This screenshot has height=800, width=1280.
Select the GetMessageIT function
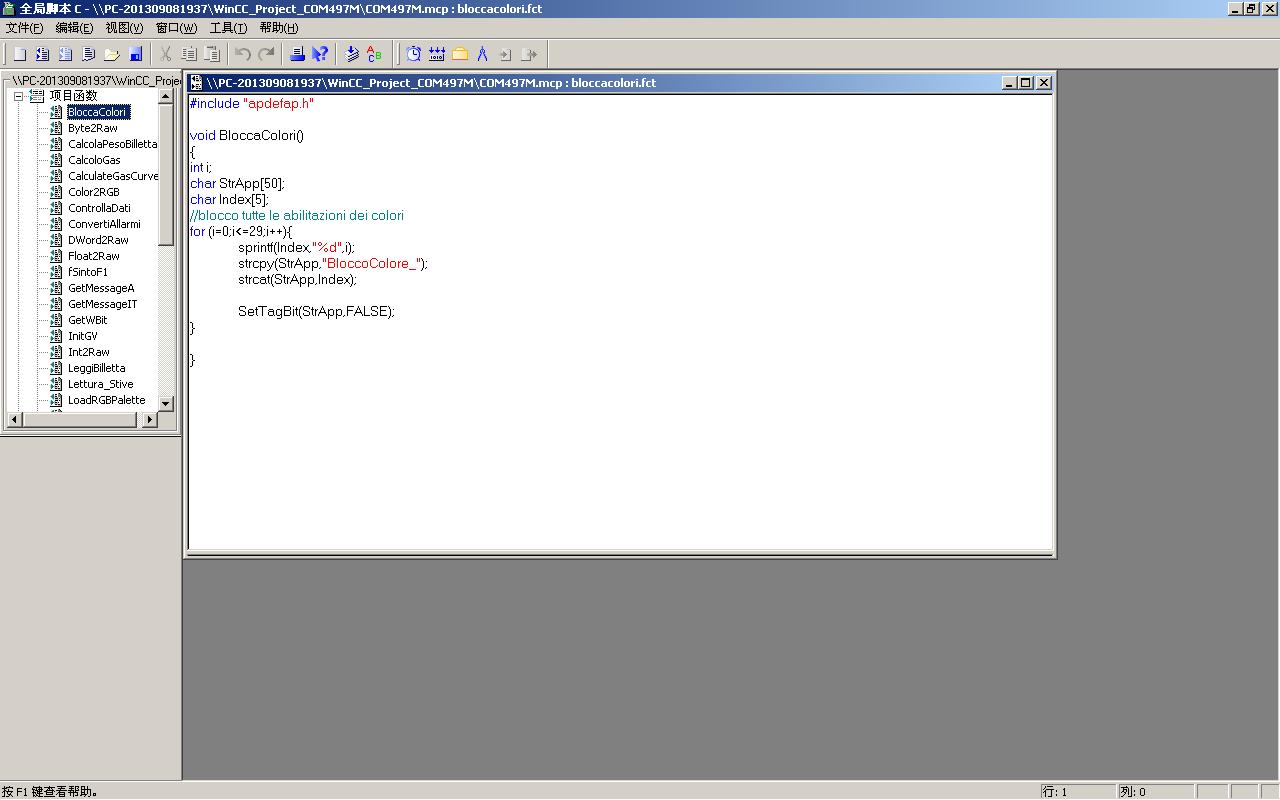(x=103, y=304)
